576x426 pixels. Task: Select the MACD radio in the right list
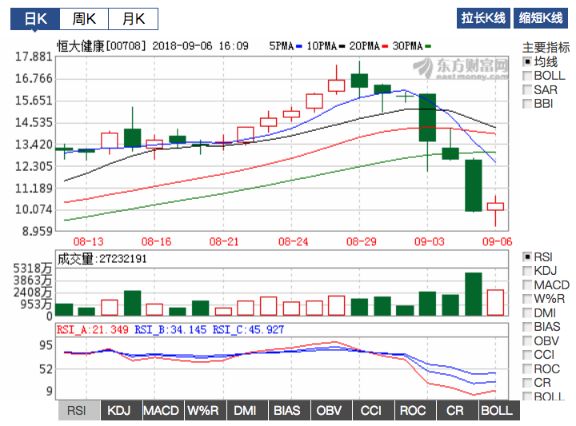527,285
